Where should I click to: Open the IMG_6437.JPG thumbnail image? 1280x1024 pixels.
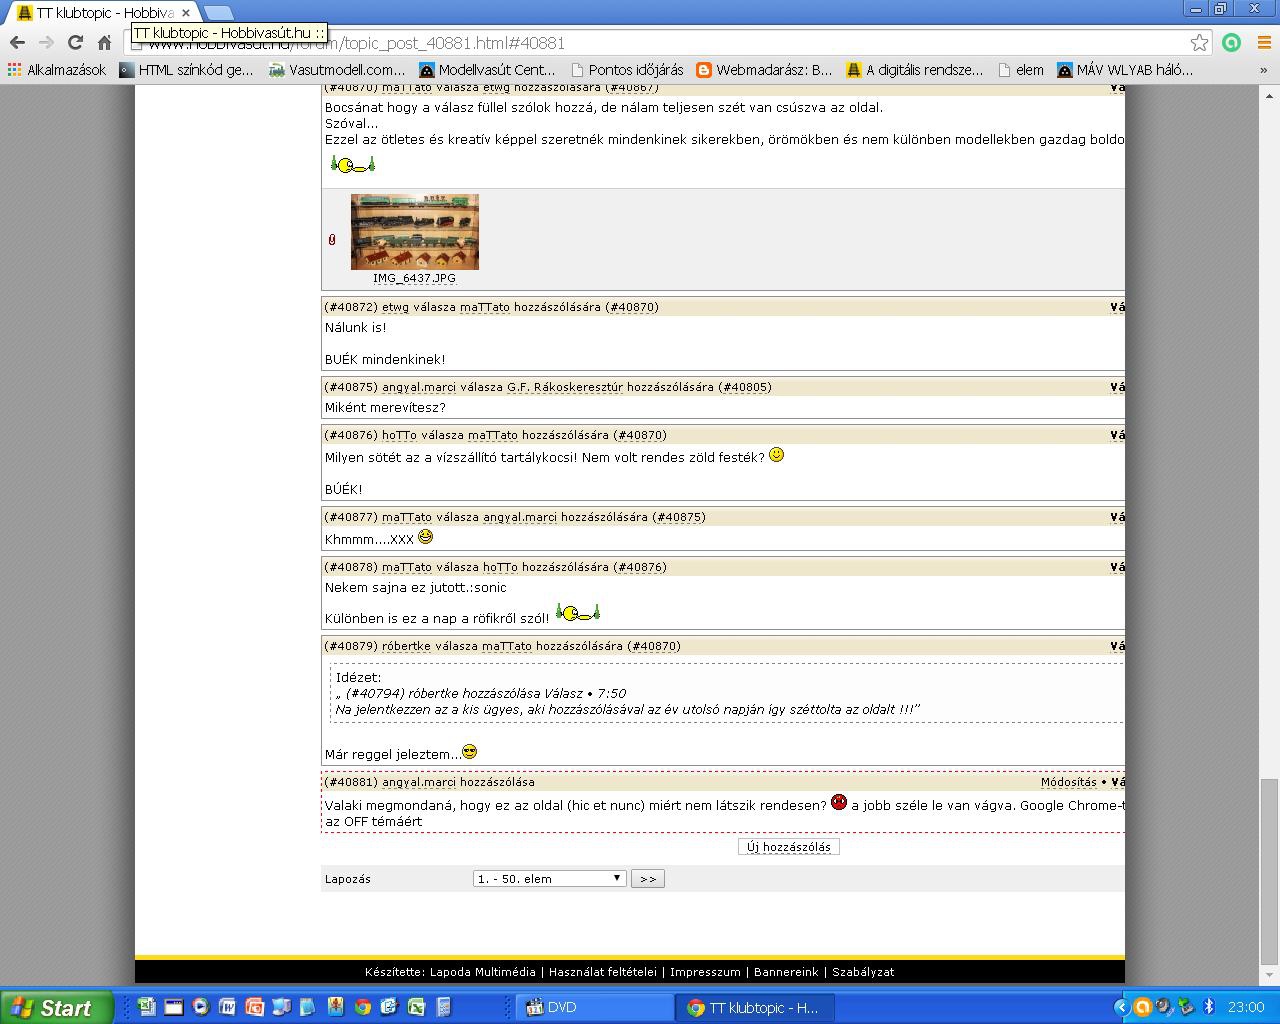pos(414,232)
